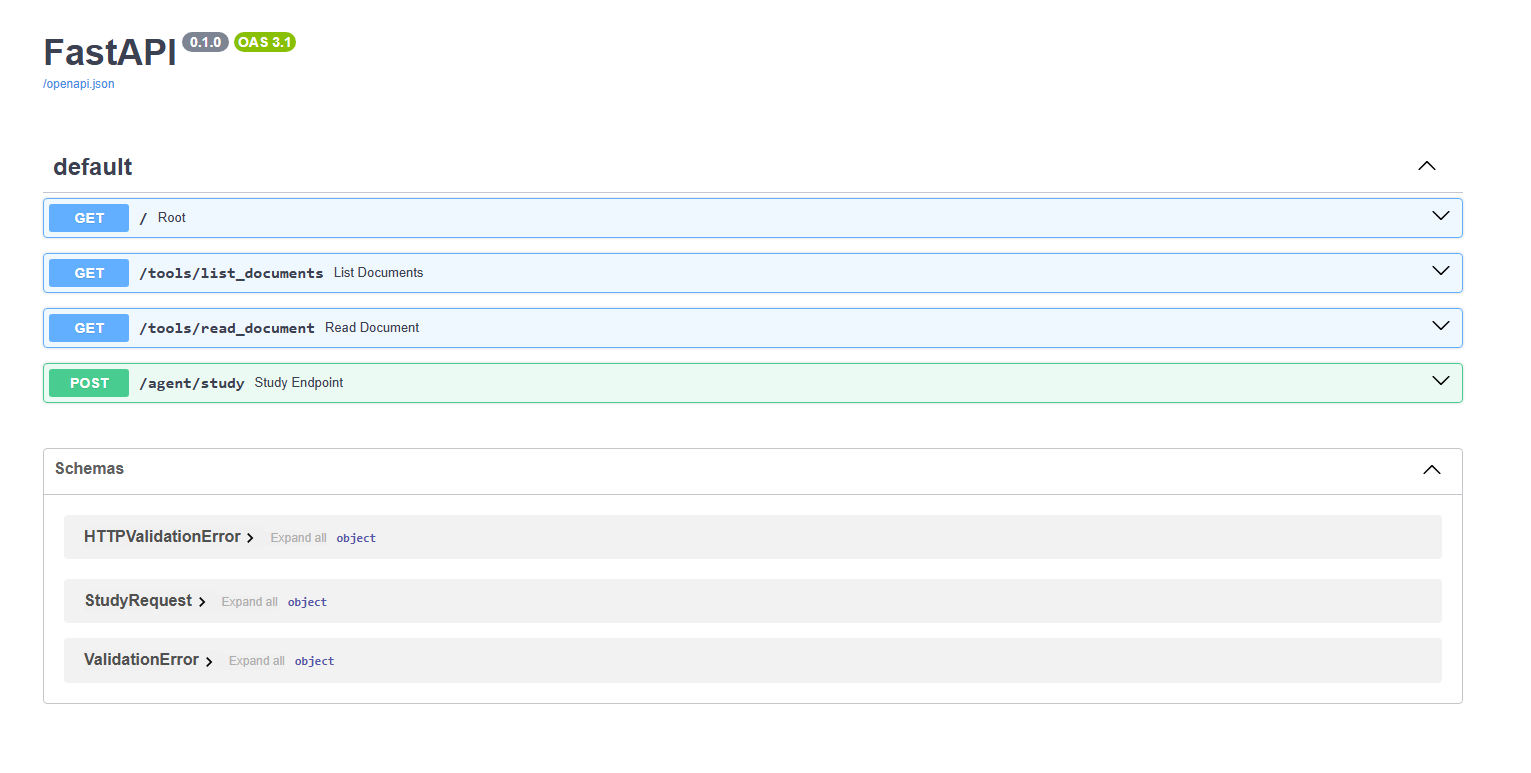The width and height of the screenshot is (1531, 773).
Task: Expand Read Document endpoint chevron
Action: (x=1440, y=326)
